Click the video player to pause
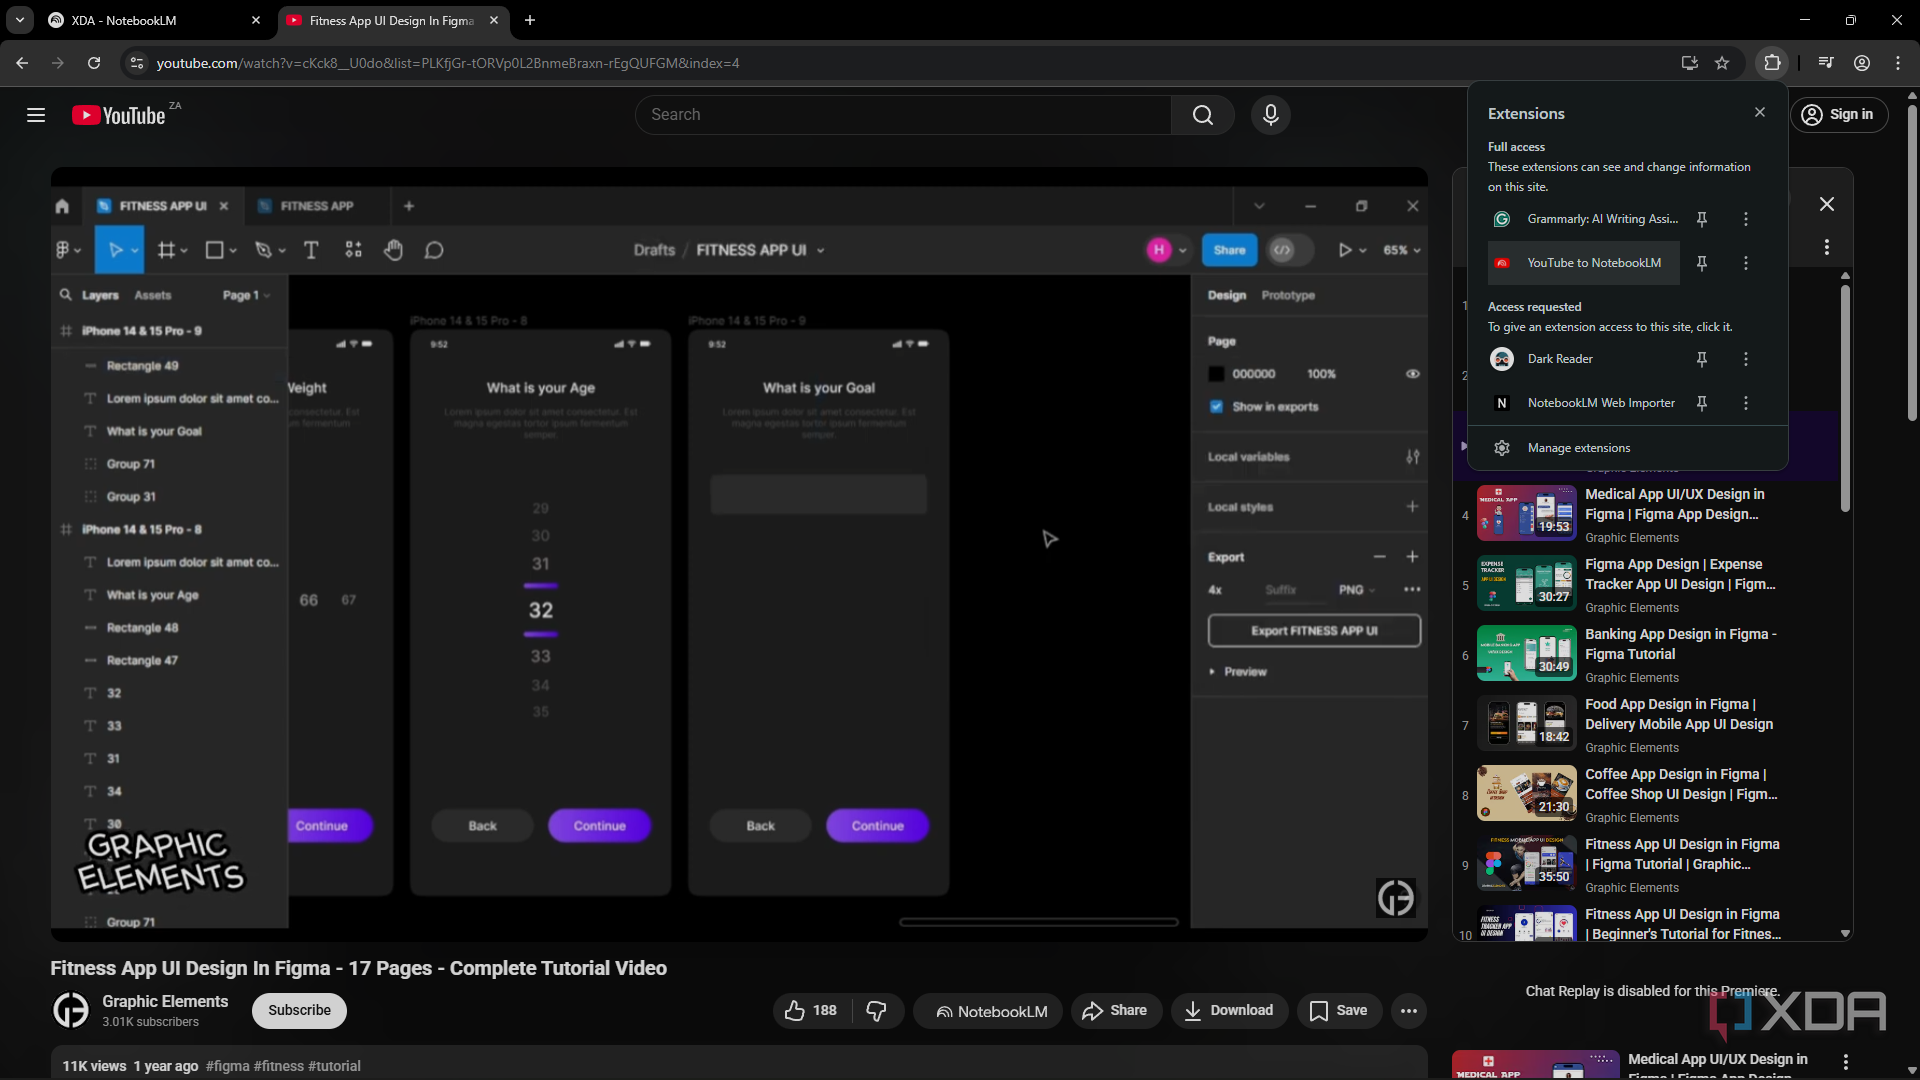This screenshot has height=1080, width=1920. coord(739,555)
